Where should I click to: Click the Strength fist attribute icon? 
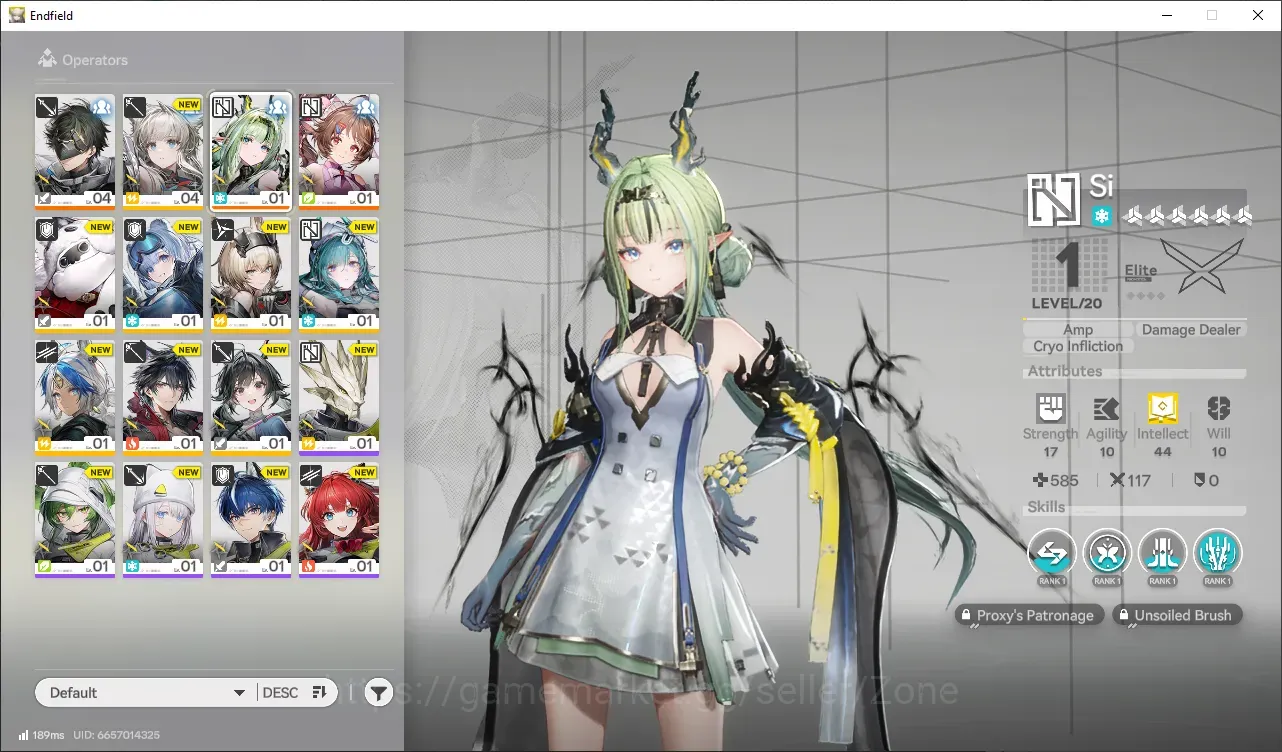point(1050,408)
